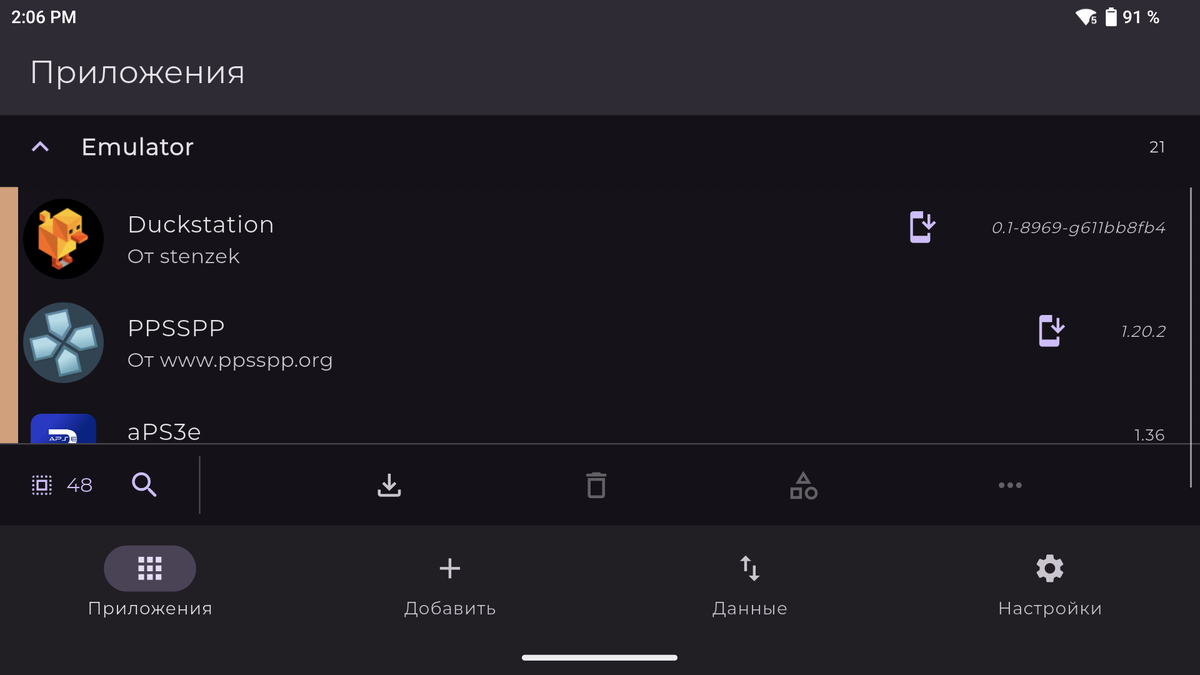Screen dimensions: 1200x675
Task: Select the PPSSPP app entry
Action: pyautogui.click(x=400, y=342)
